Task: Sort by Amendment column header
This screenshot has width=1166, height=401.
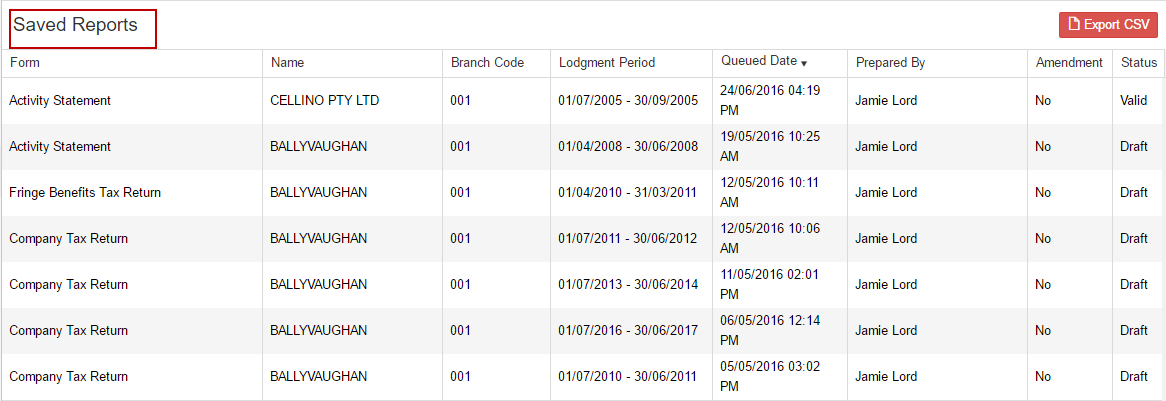Action: [x=1069, y=62]
